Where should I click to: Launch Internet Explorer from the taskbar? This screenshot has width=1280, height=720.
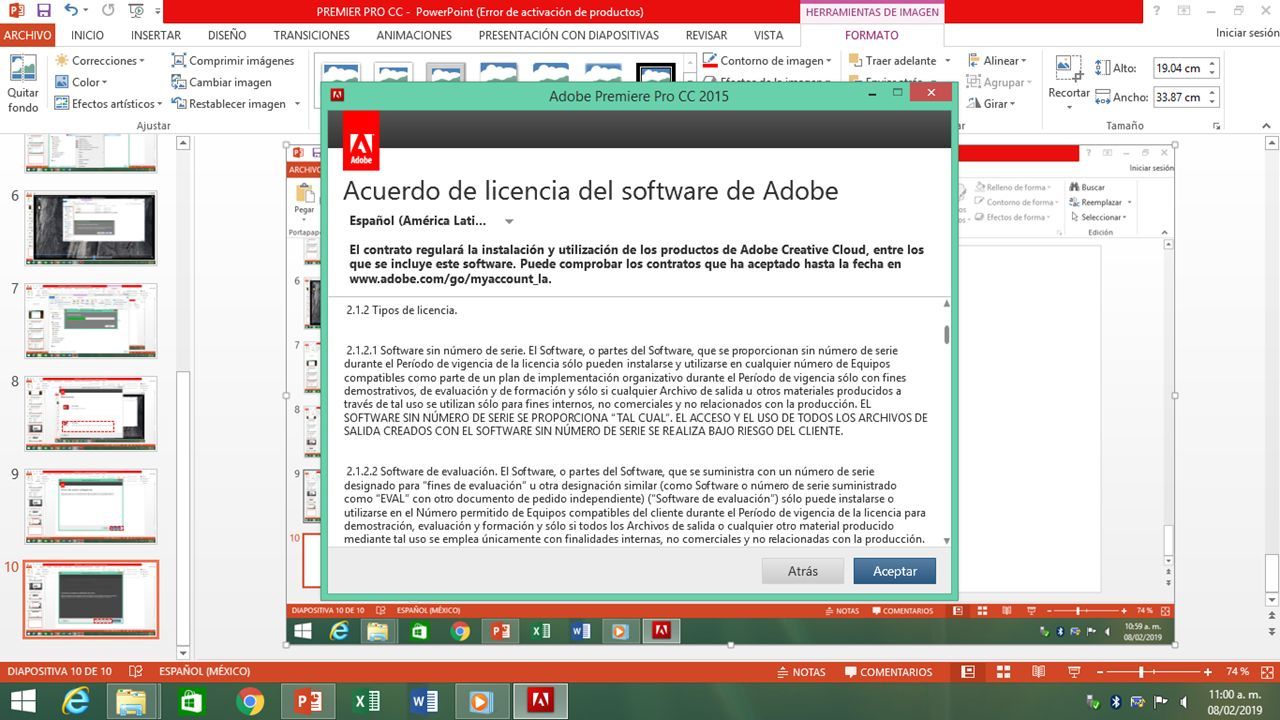[77, 701]
